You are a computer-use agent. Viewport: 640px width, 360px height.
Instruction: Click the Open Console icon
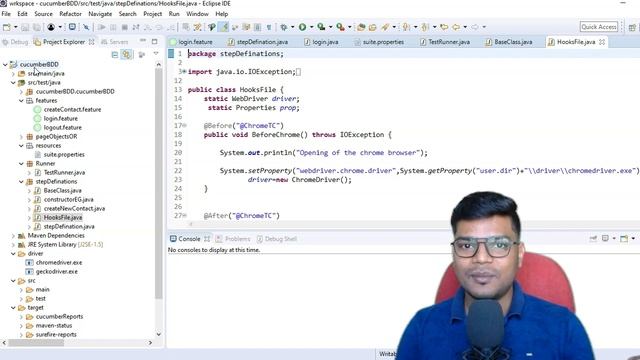coord(624,239)
